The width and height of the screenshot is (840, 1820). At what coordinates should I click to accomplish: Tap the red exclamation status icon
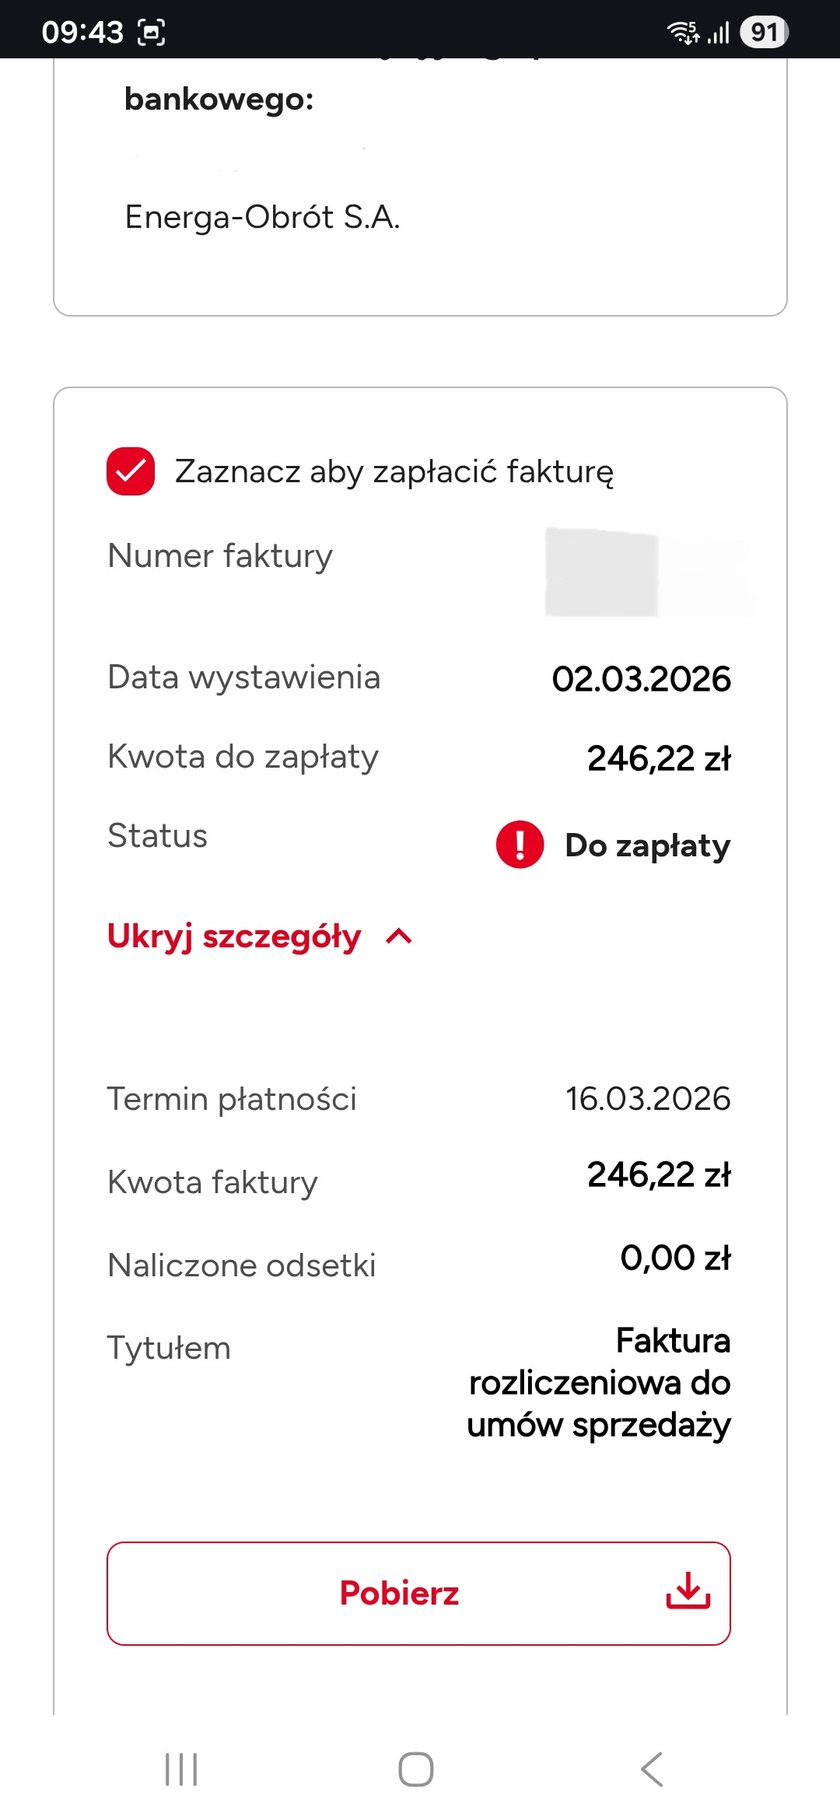519,844
